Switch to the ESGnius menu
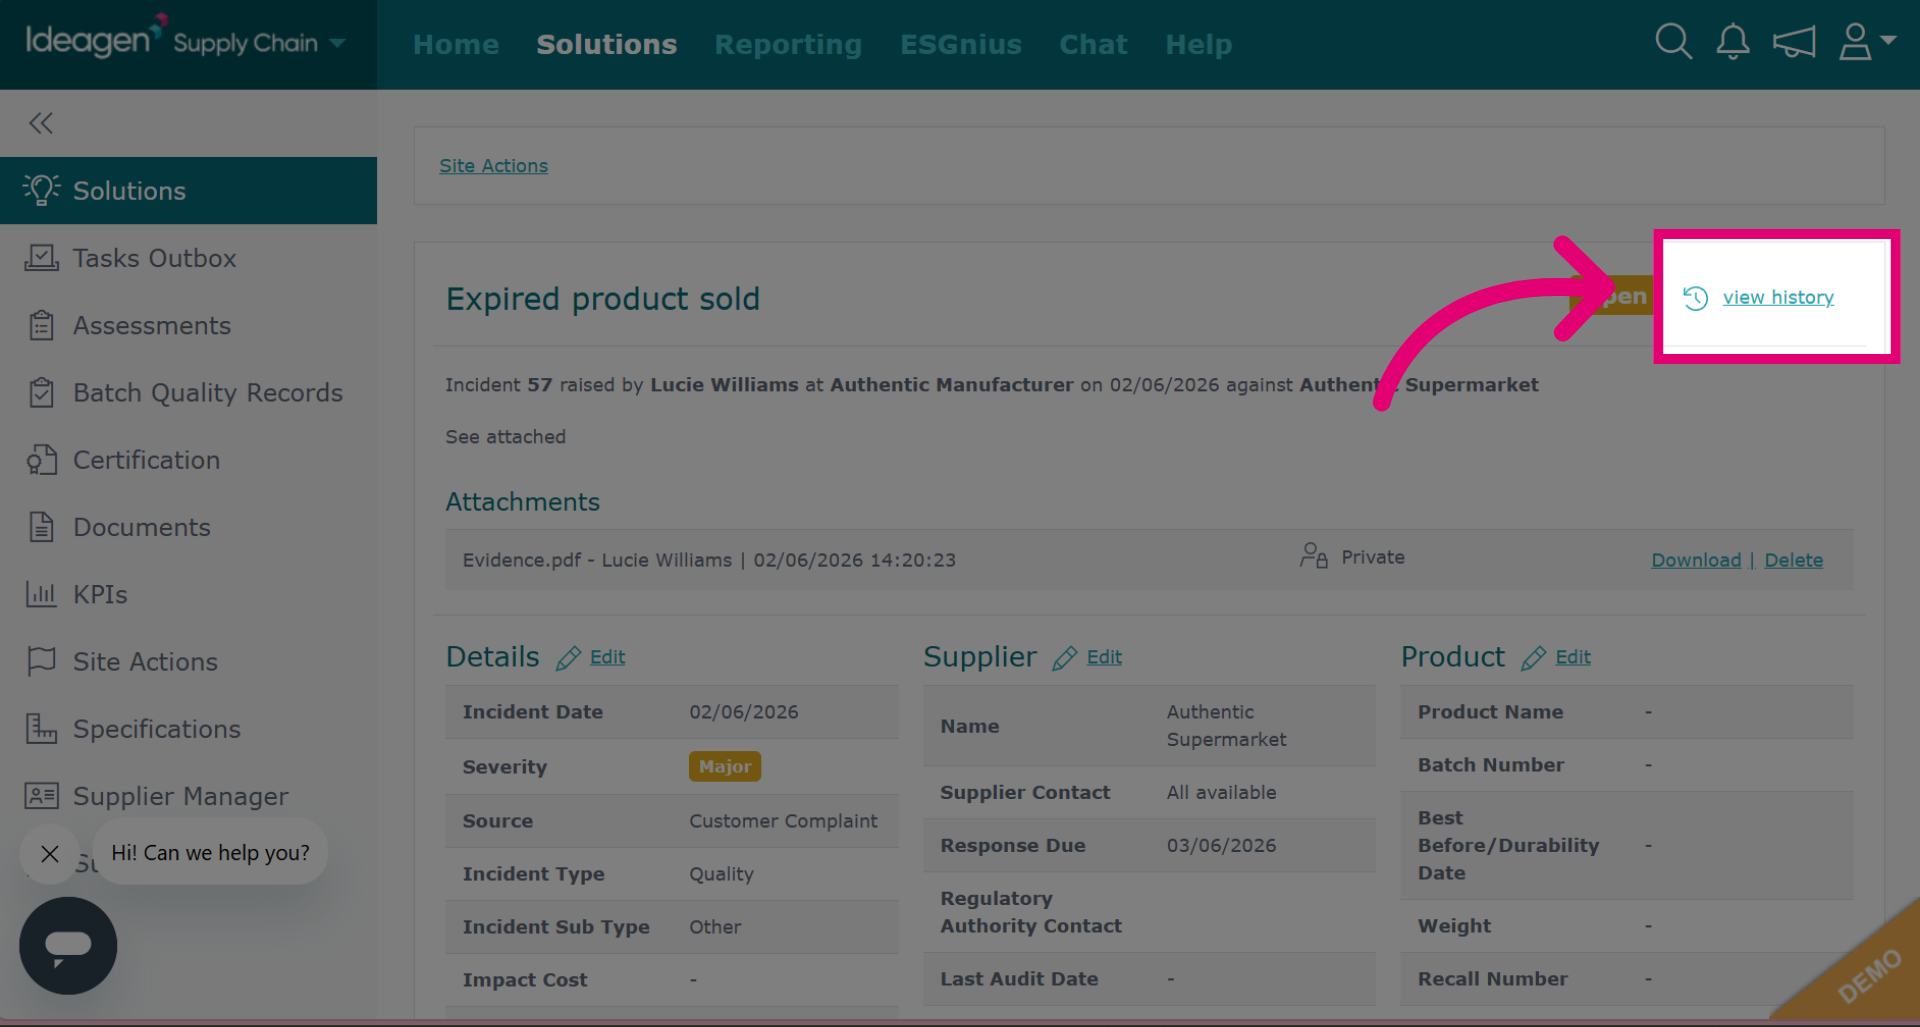Image resolution: width=1920 pixels, height=1027 pixels. click(961, 44)
